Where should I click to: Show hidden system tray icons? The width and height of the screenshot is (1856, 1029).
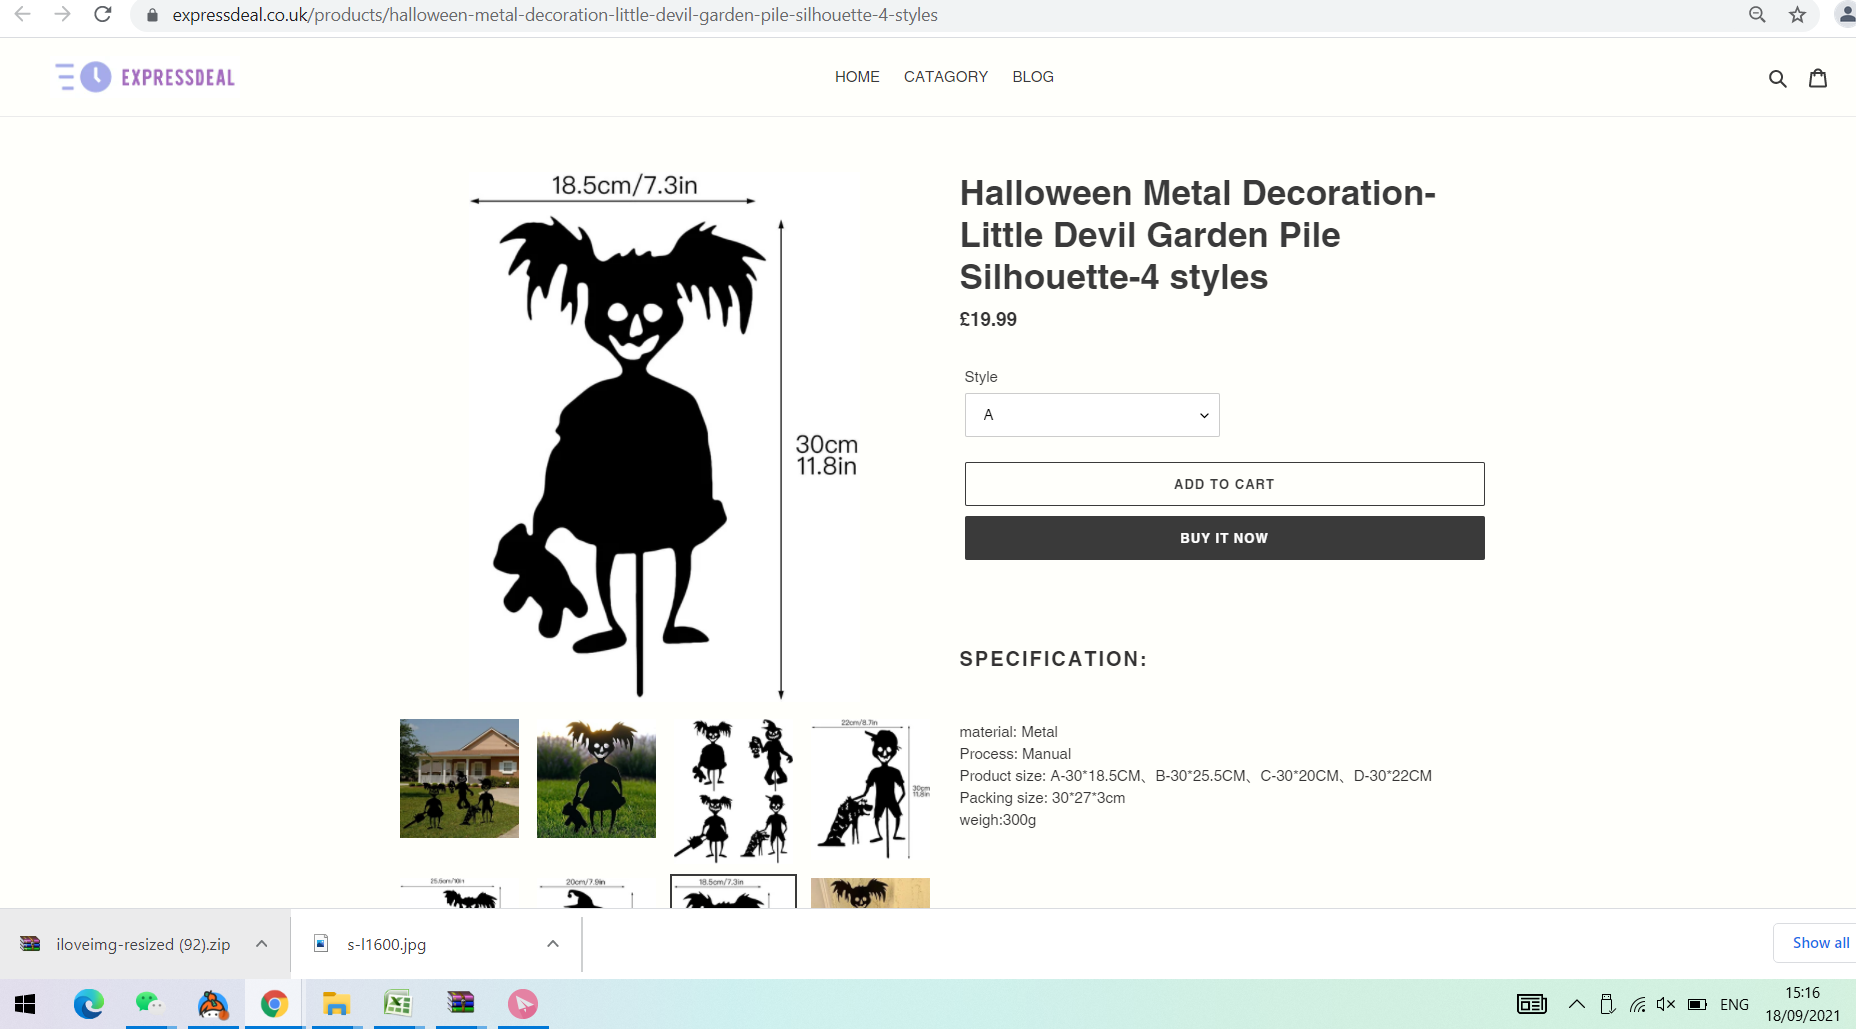pos(1576,1004)
